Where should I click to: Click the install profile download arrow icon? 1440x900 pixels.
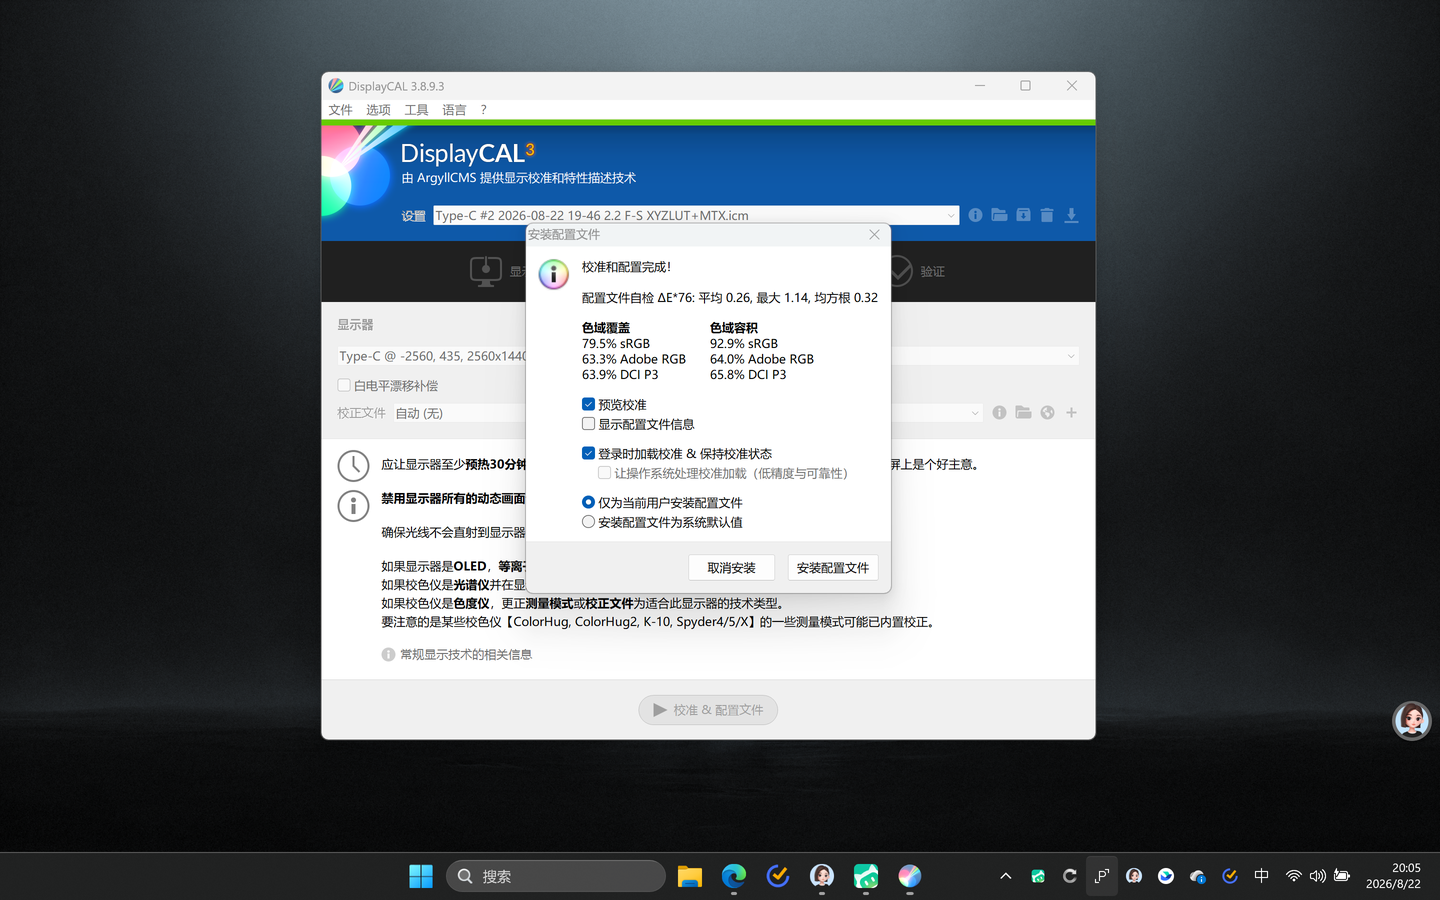1071,215
